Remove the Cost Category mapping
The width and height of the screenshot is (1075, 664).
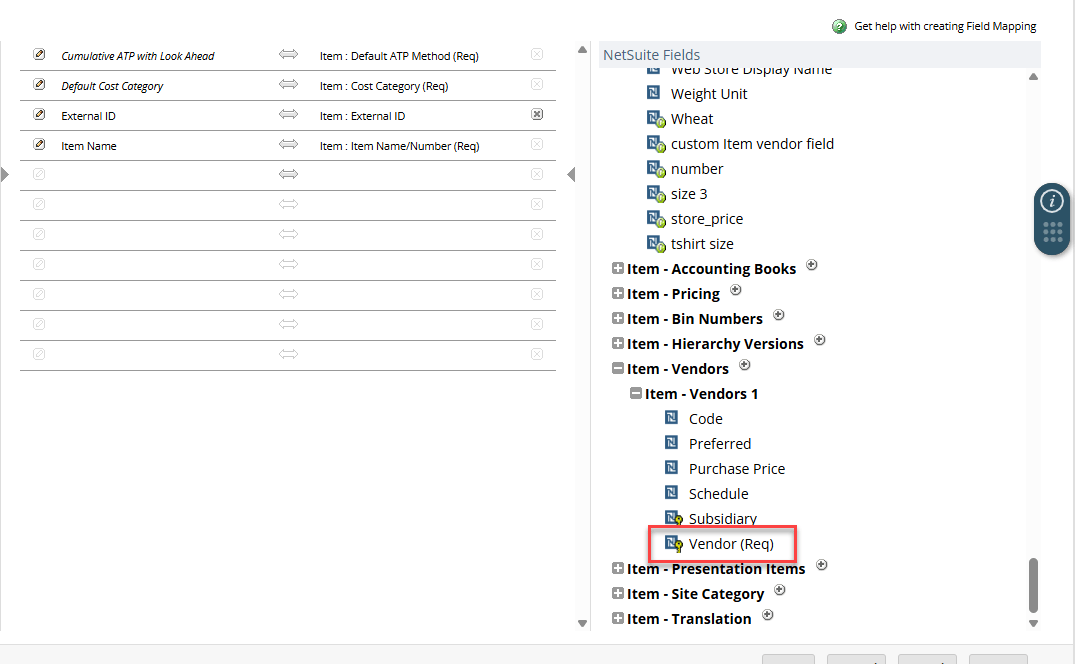(537, 84)
